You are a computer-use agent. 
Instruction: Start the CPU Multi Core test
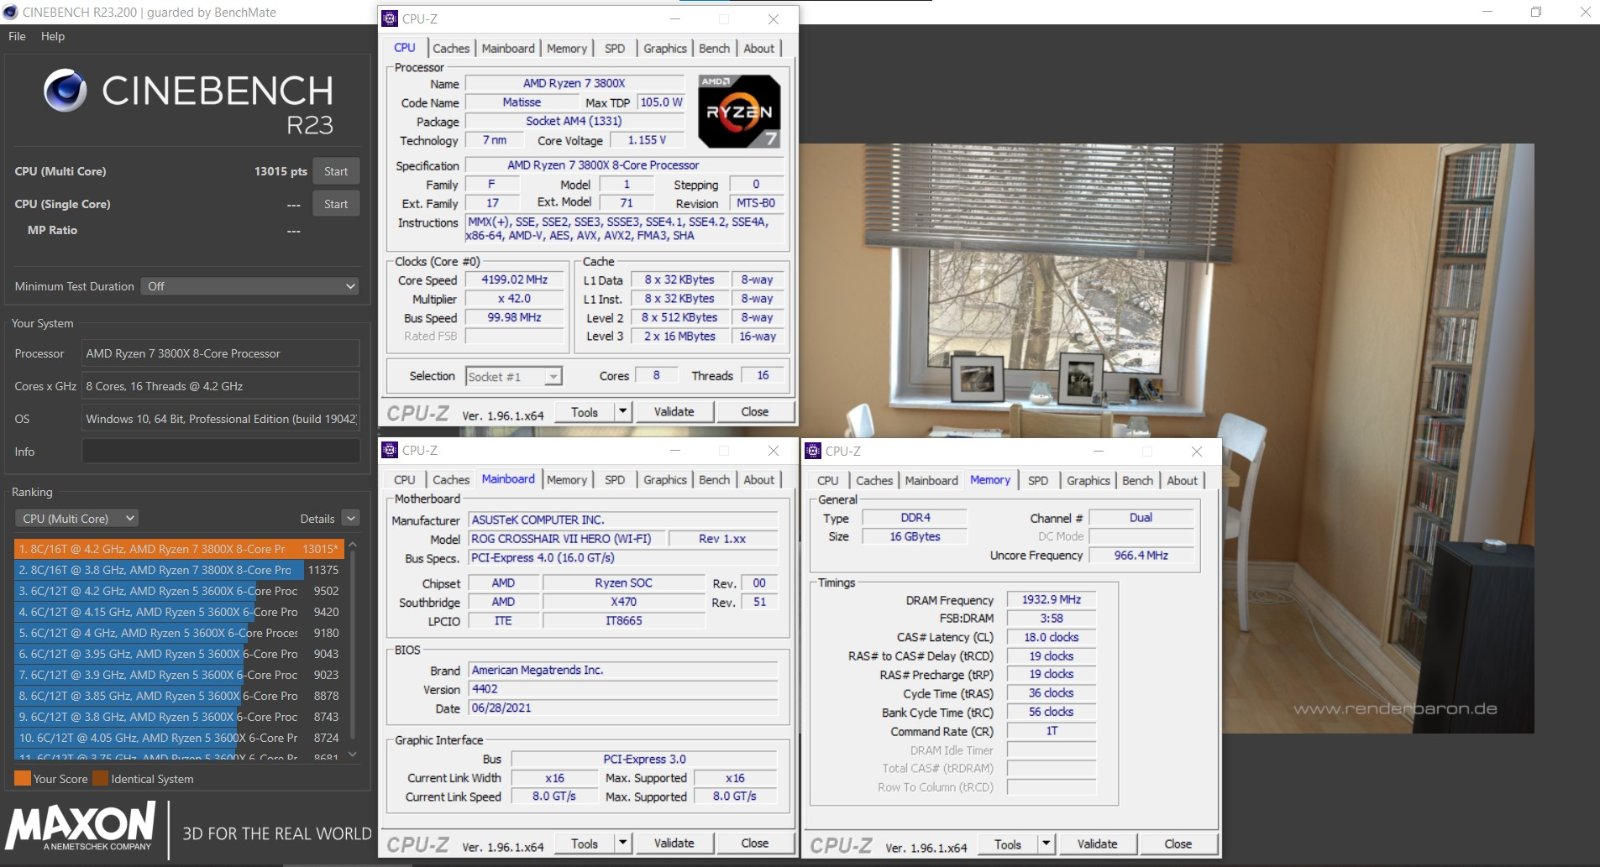click(336, 171)
